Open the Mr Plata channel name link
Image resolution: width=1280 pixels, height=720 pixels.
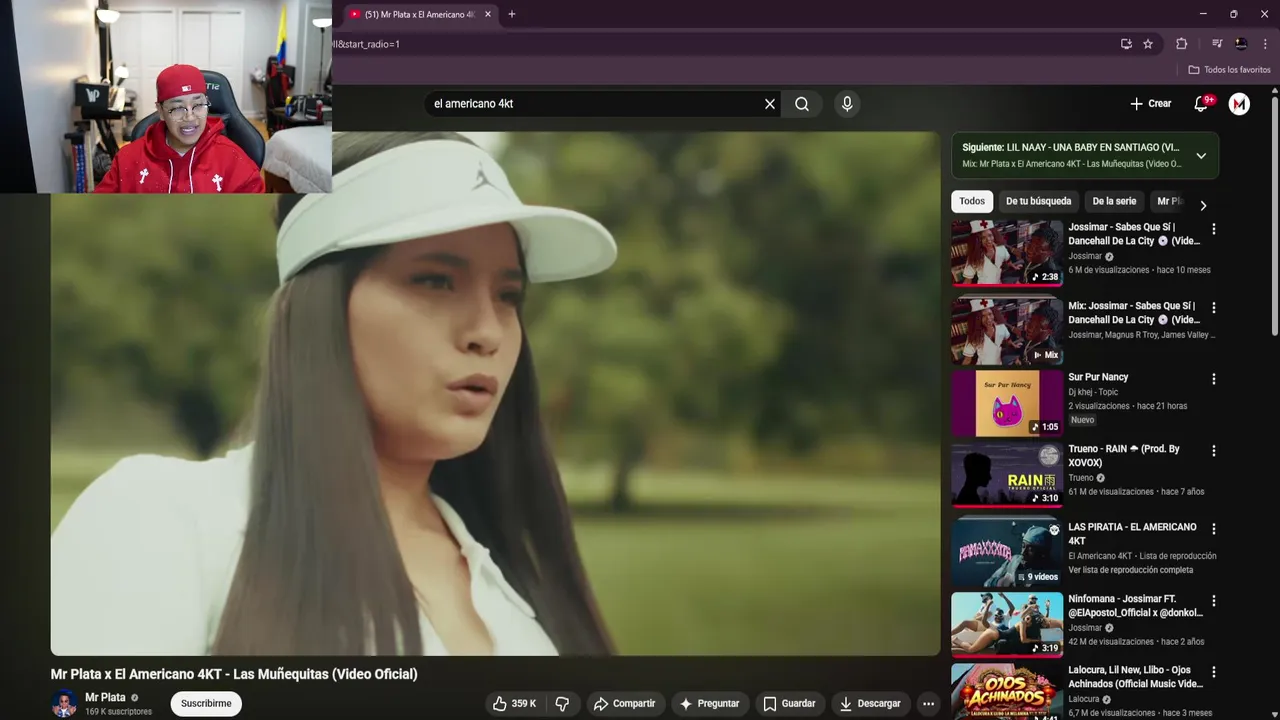(105, 697)
